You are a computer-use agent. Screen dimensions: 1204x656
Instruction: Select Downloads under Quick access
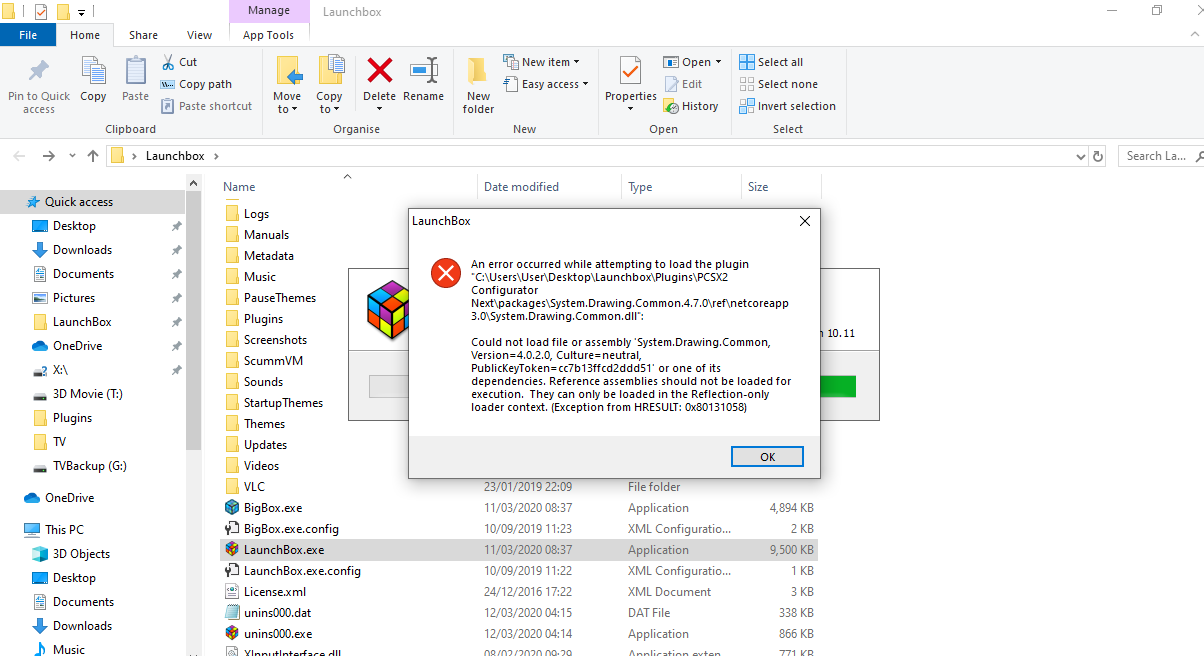(x=82, y=250)
